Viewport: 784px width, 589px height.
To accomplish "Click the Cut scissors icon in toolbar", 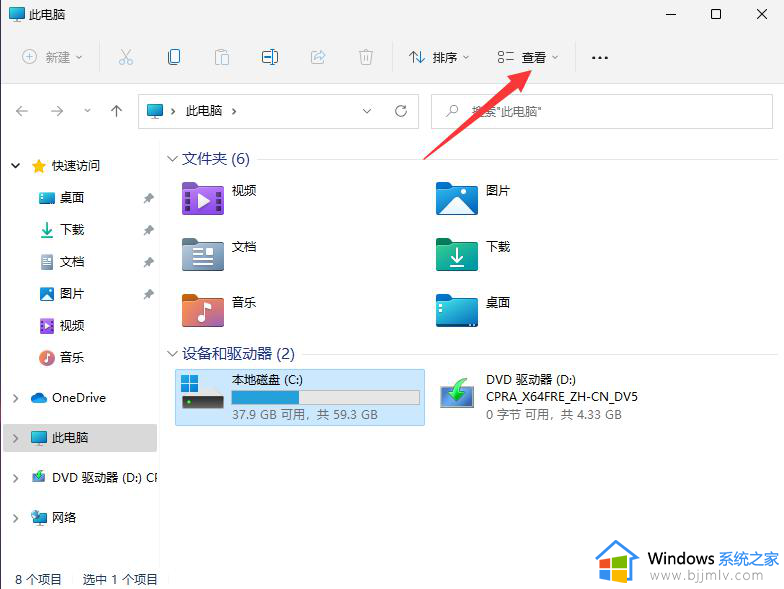I will 126,57.
